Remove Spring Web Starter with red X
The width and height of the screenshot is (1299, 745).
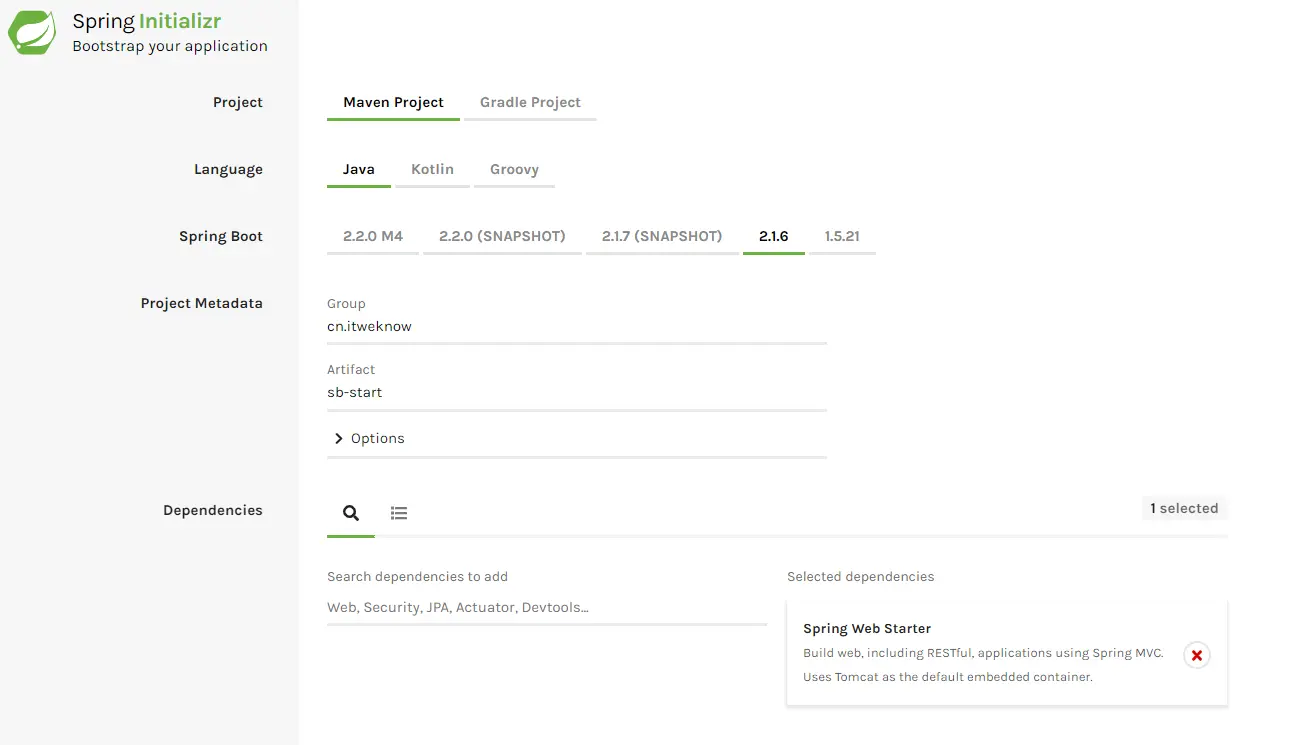tap(1196, 655)
